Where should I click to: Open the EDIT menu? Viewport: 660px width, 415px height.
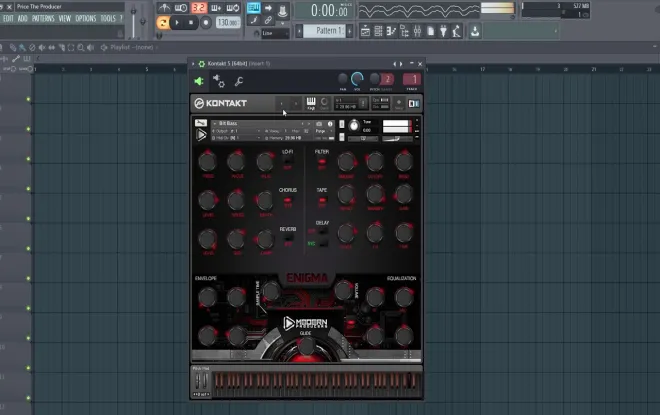click(8, 19)
